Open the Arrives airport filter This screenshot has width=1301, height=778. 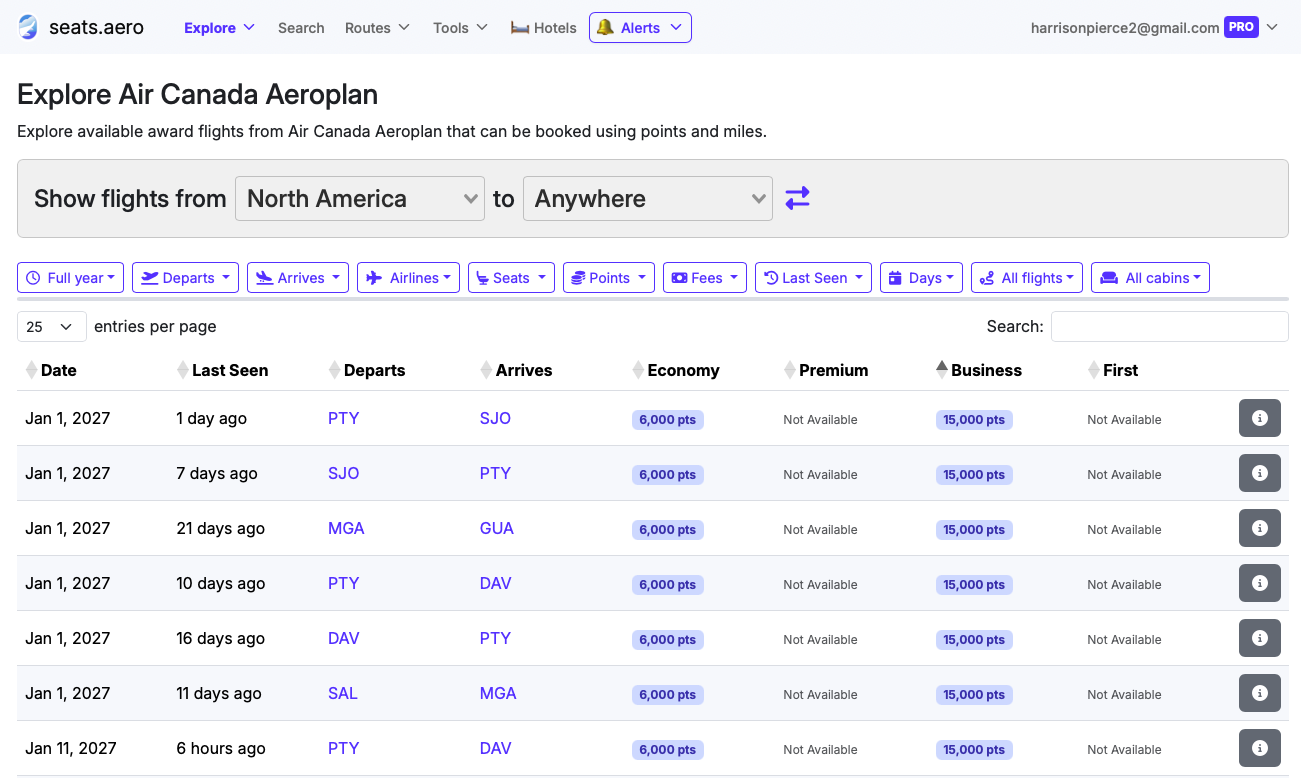[298, 278]
